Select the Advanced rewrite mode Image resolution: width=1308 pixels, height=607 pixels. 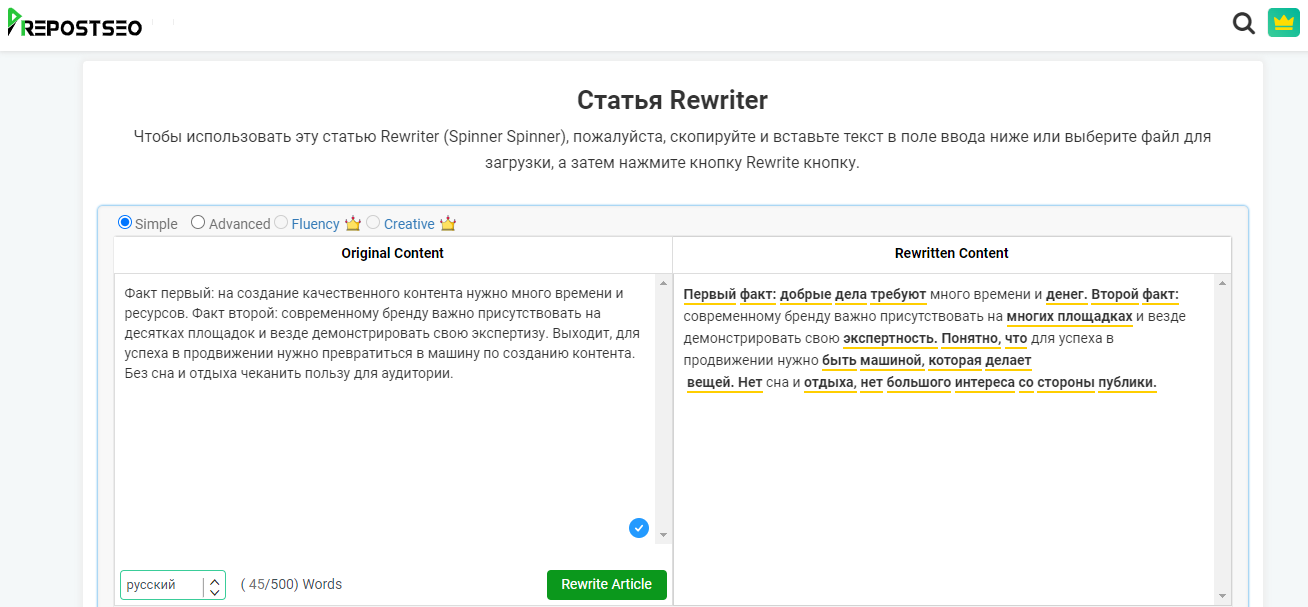tap(198, 223)
